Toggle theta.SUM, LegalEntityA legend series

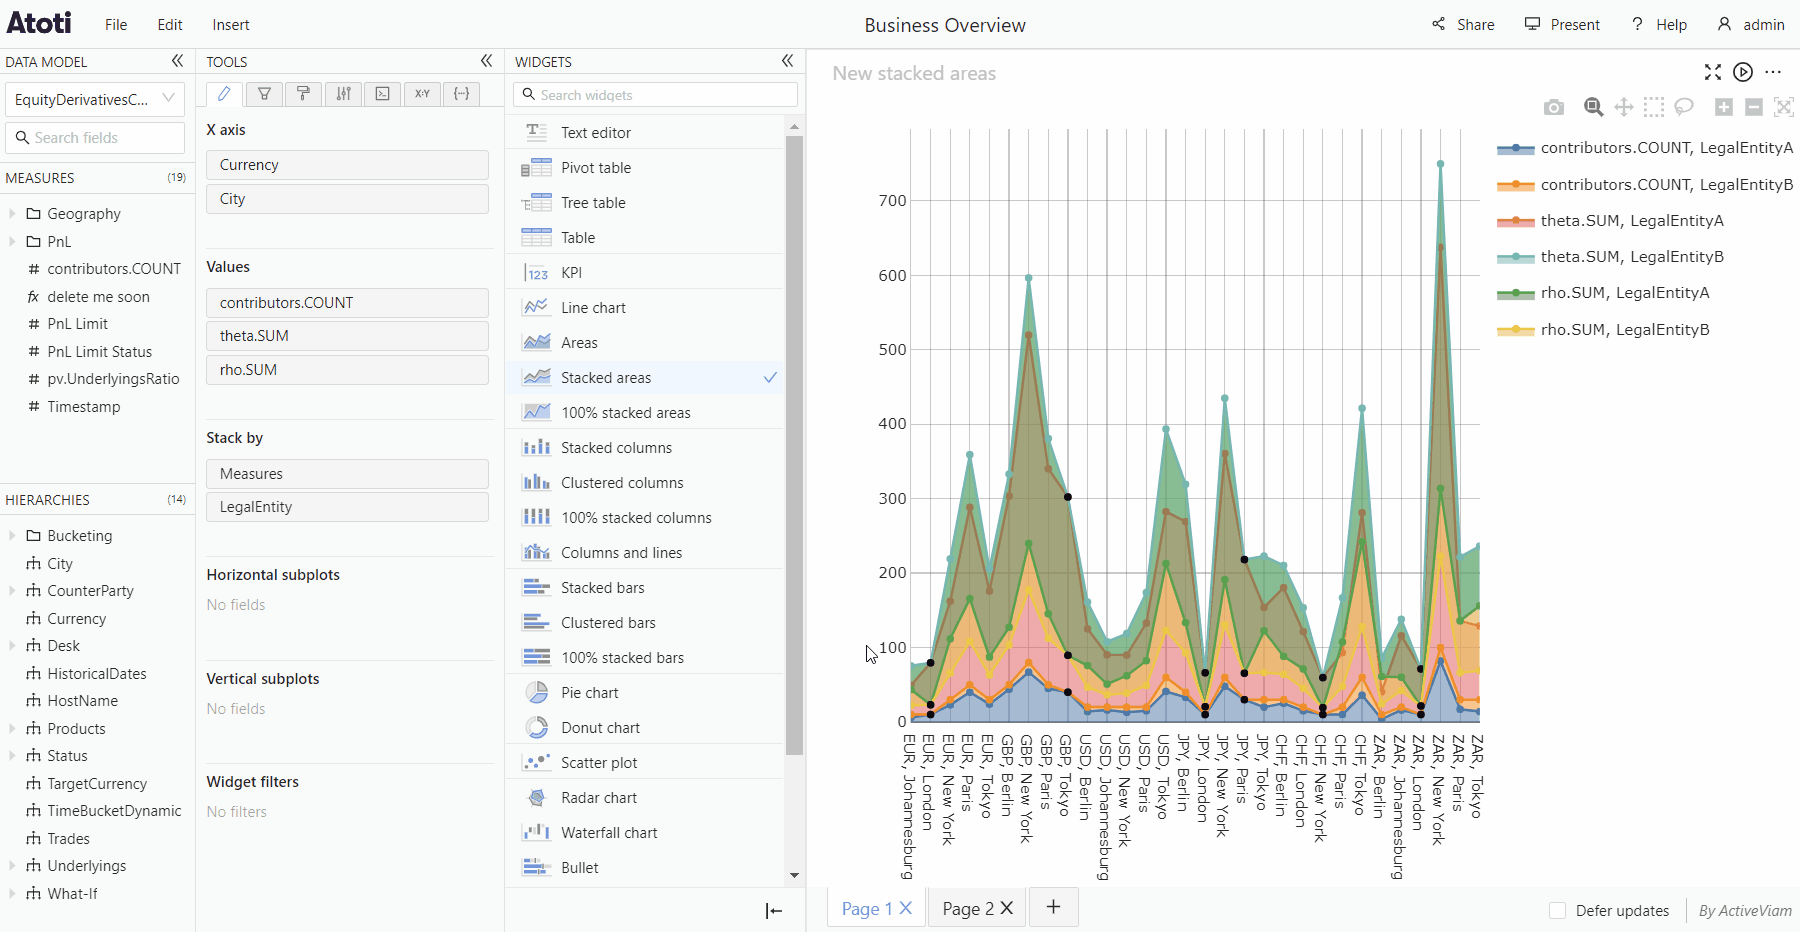tap(1610, 221)
